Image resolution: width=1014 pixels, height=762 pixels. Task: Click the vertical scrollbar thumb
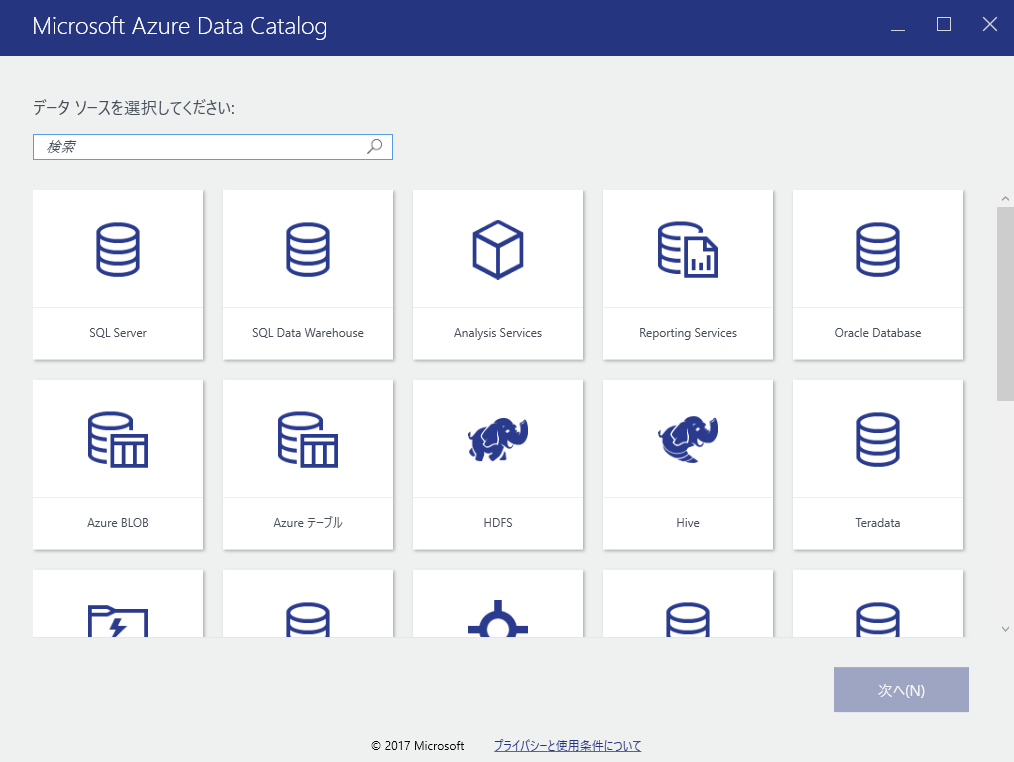(1005, 304)
